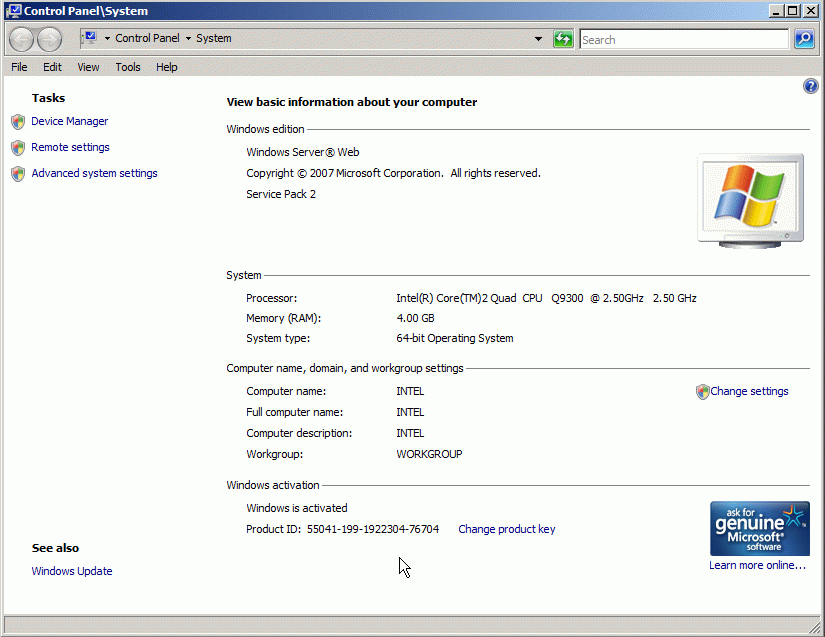Click the shield icon beside Device Manager

[18, 122]
